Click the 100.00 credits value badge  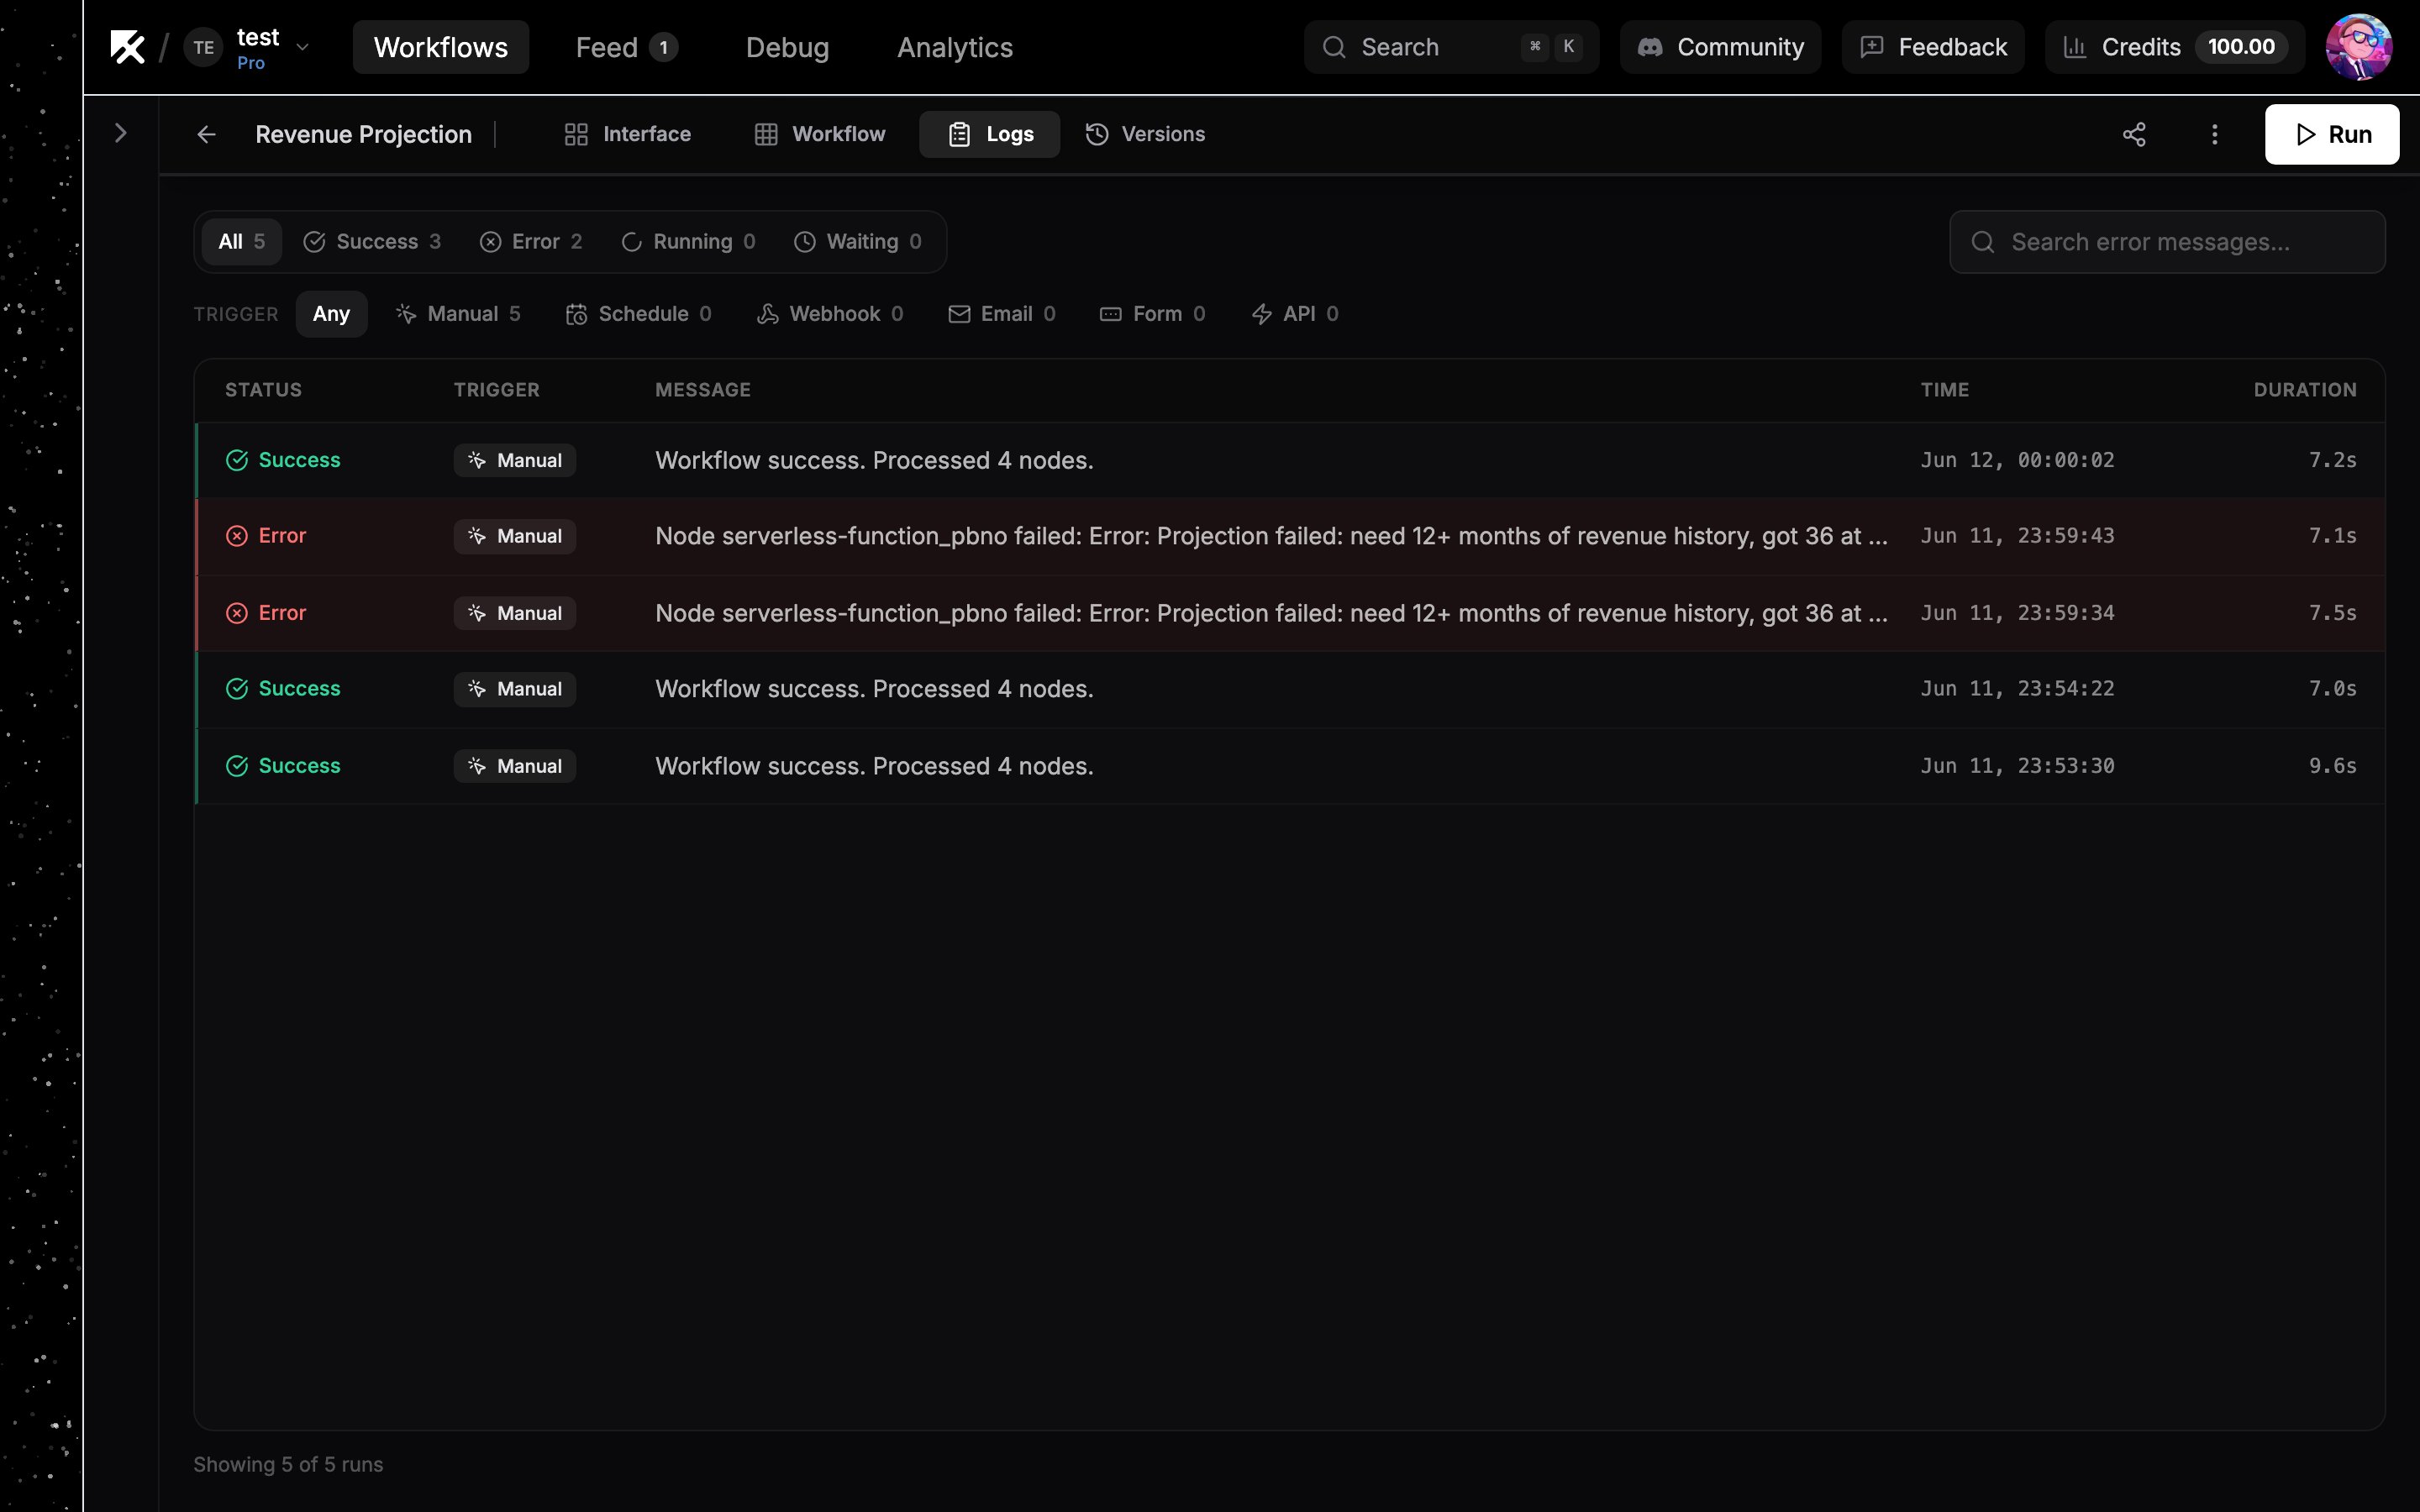(x=2241, y=47)
